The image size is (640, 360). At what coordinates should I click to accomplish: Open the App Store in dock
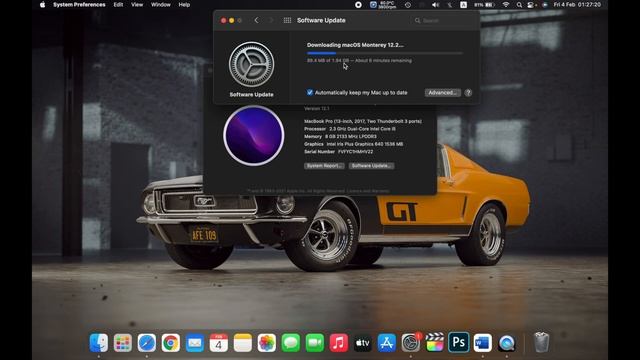[387, 342]
